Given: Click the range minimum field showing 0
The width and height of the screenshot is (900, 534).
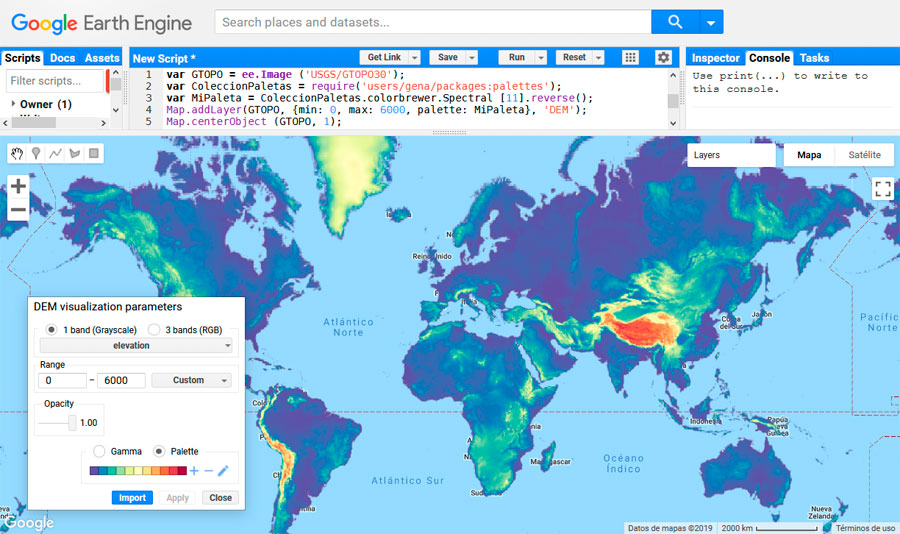Looking at the screenshot, I should [x=62, y=380].
